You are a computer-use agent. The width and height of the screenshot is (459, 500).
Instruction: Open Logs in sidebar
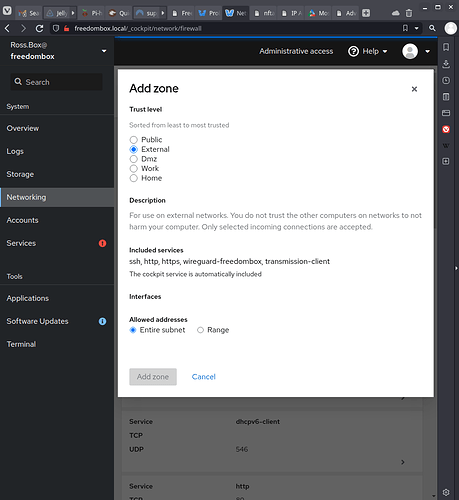tap(57, 151)
